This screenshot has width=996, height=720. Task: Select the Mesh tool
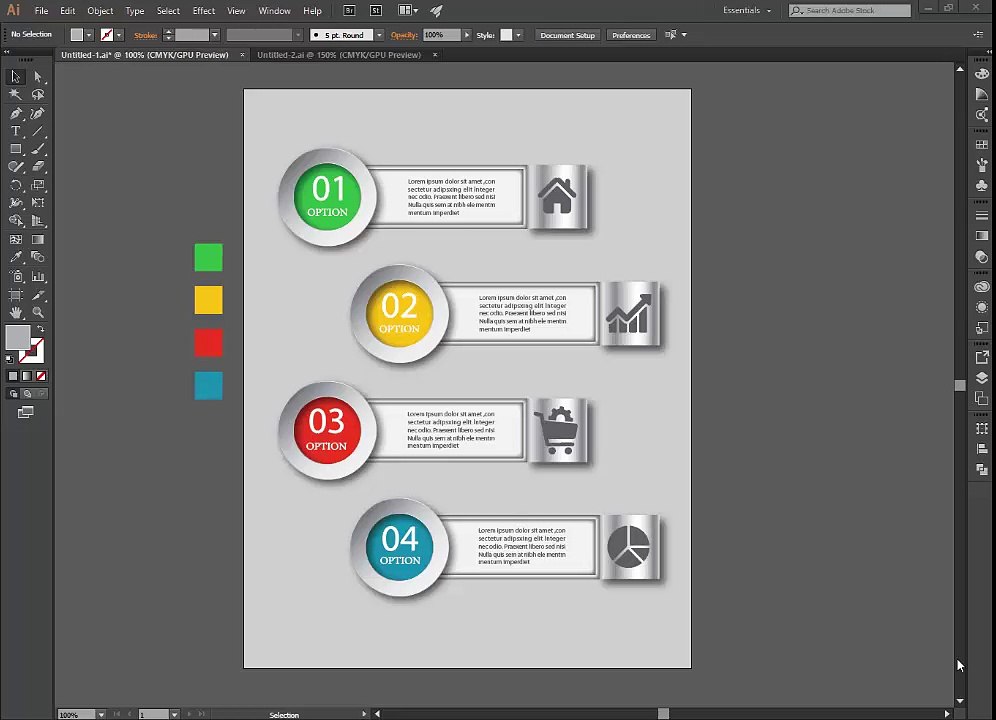[x=15, y=240]
